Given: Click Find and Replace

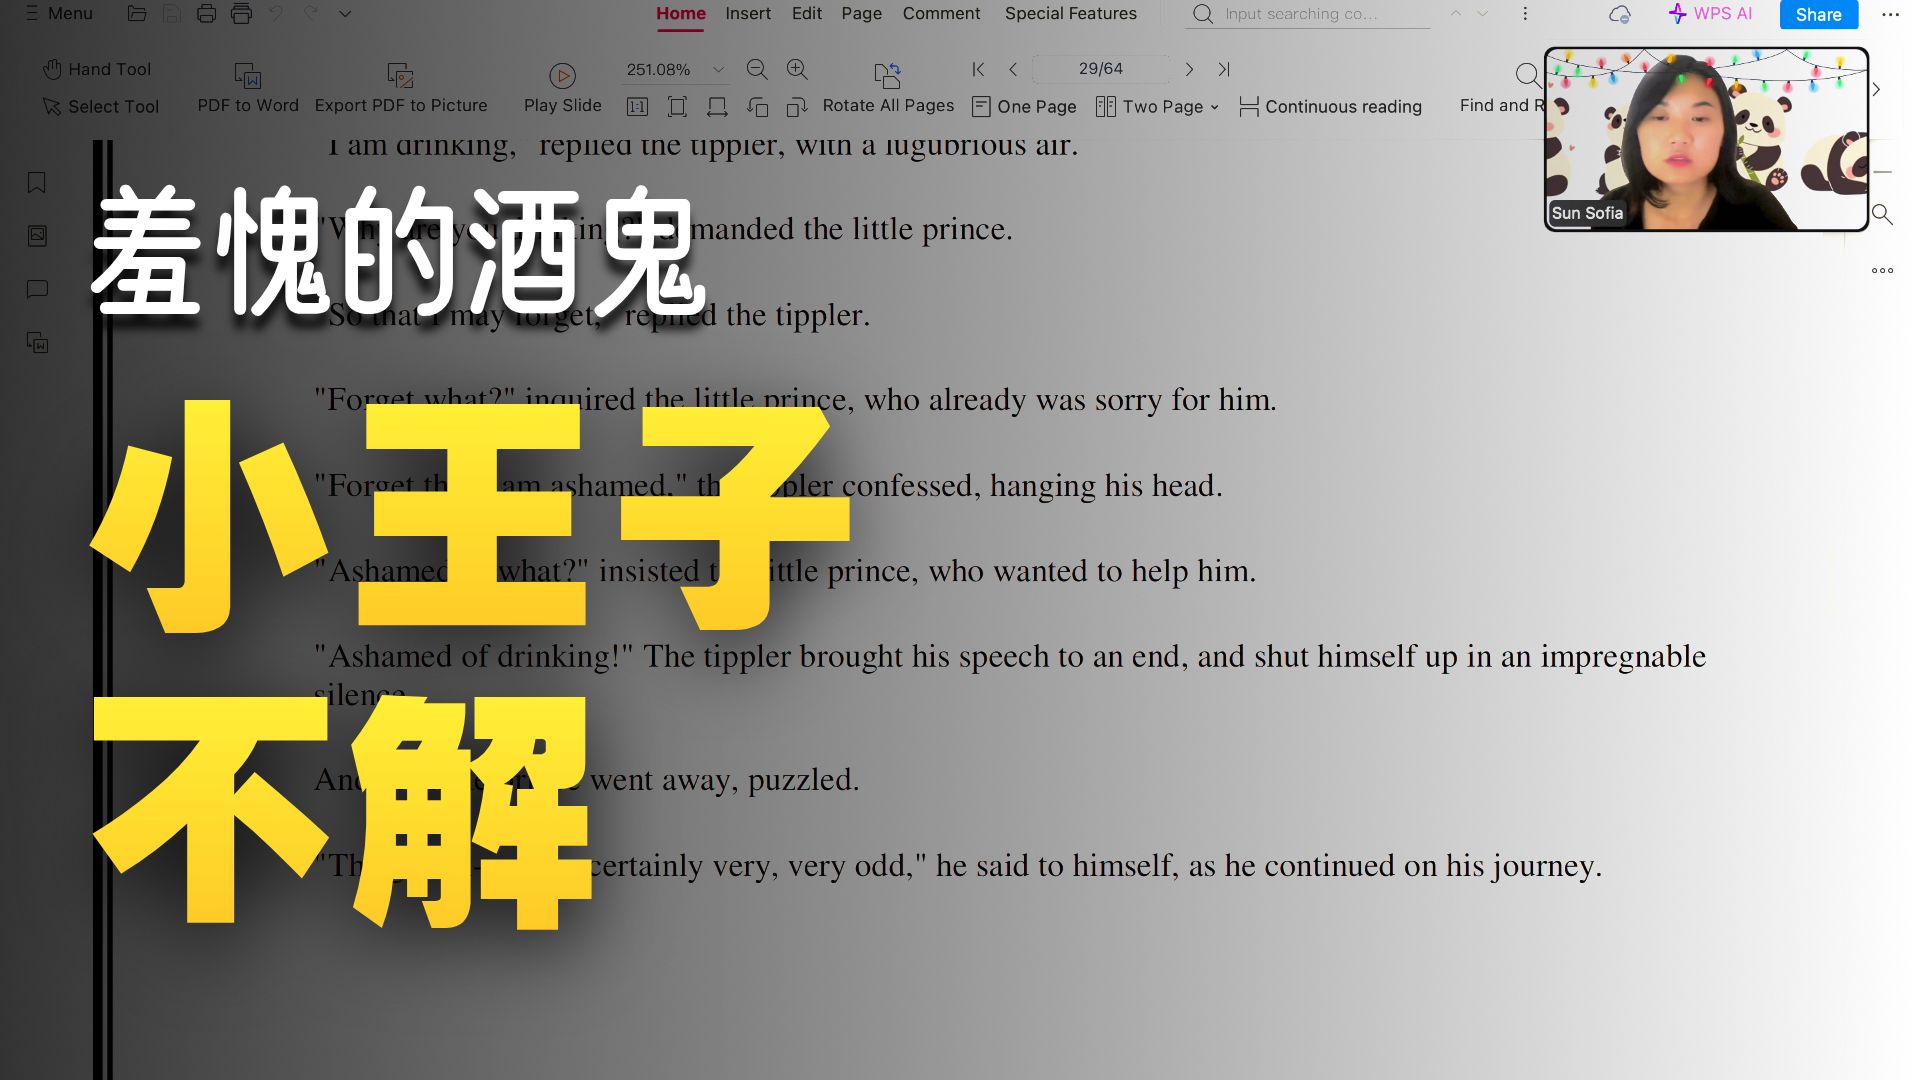Looking at the screenshot, I should point(1501,88).
